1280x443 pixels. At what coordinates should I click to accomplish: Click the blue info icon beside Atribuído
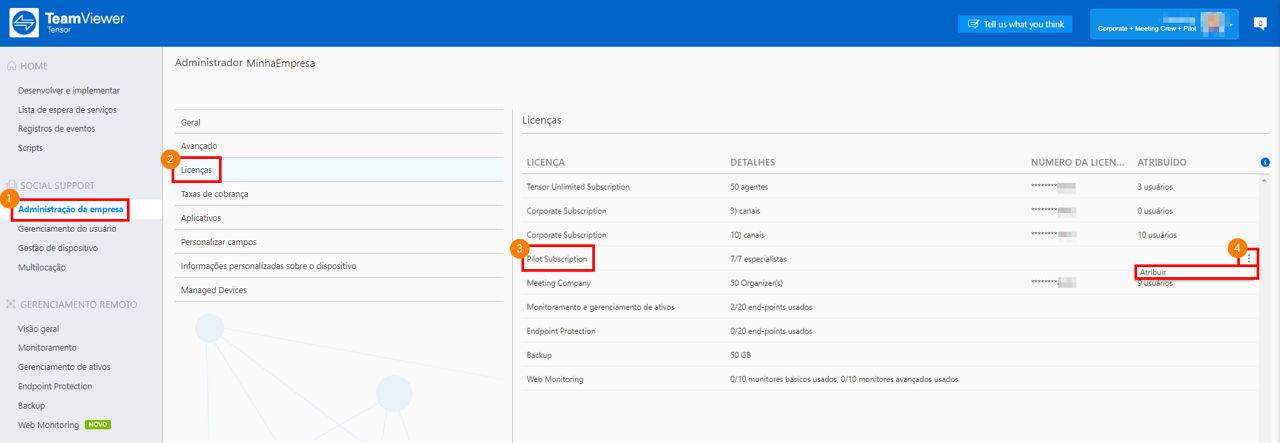point(1265,162)
